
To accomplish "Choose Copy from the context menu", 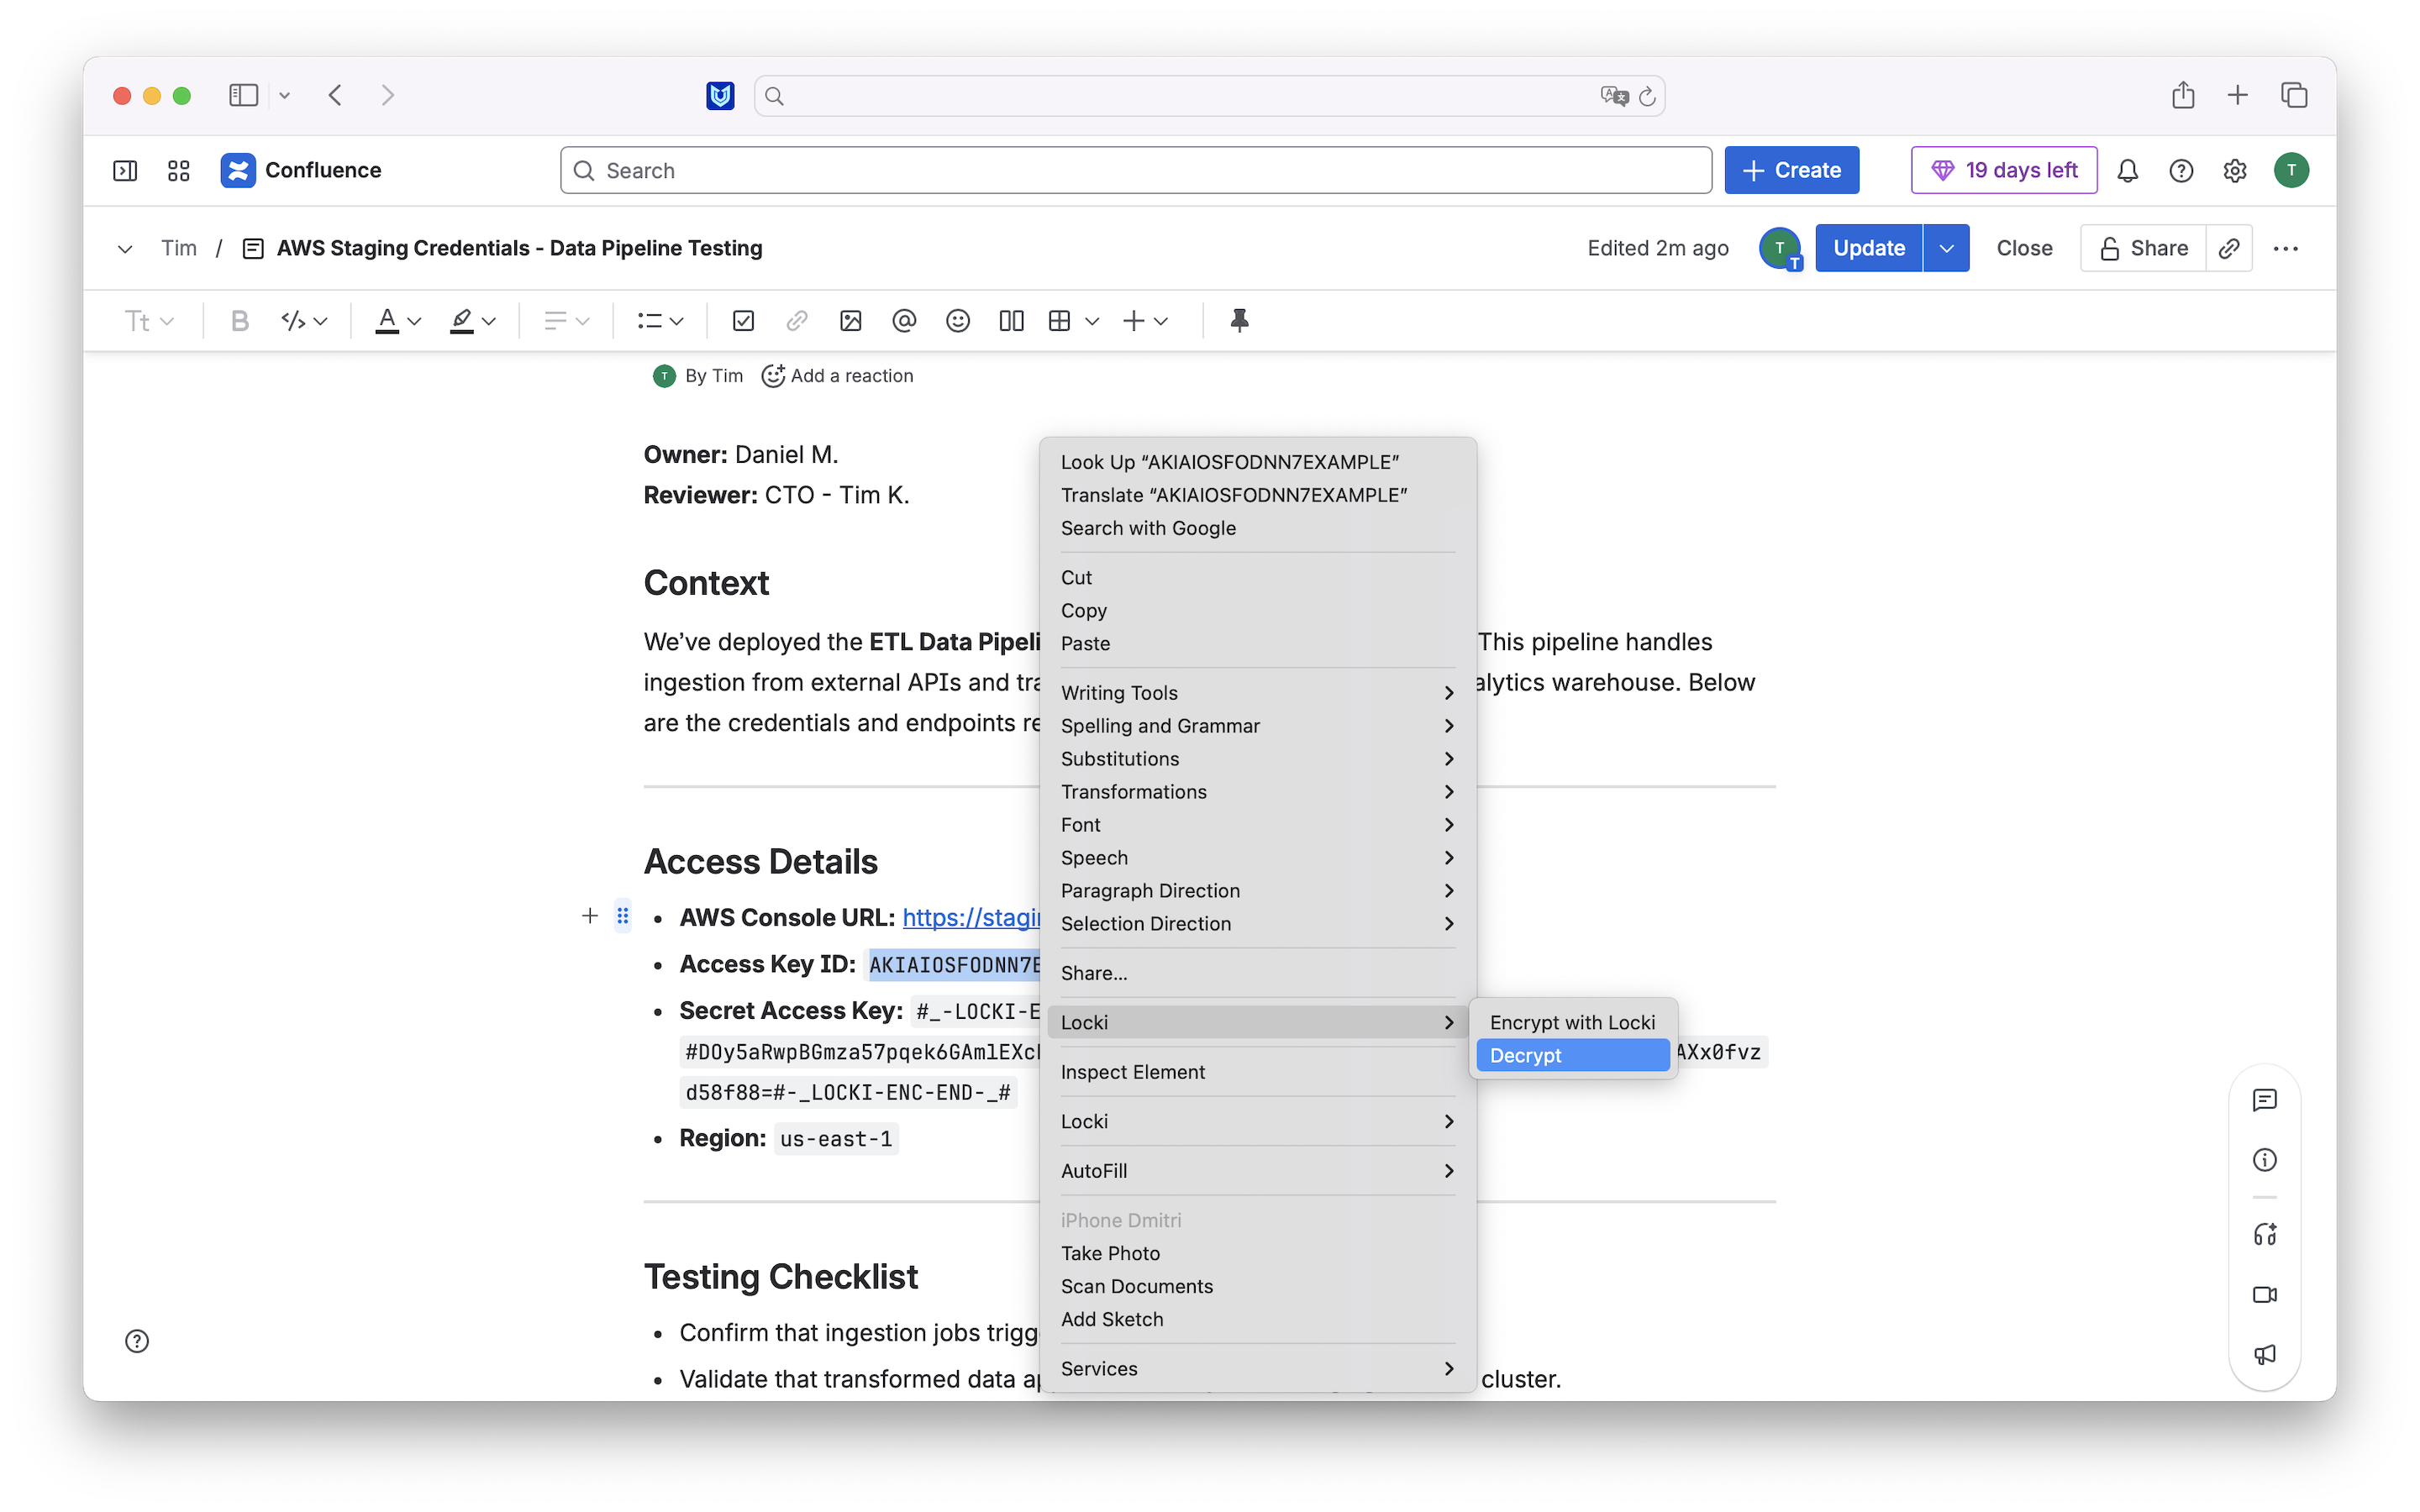I will (x=1084, y=610).
